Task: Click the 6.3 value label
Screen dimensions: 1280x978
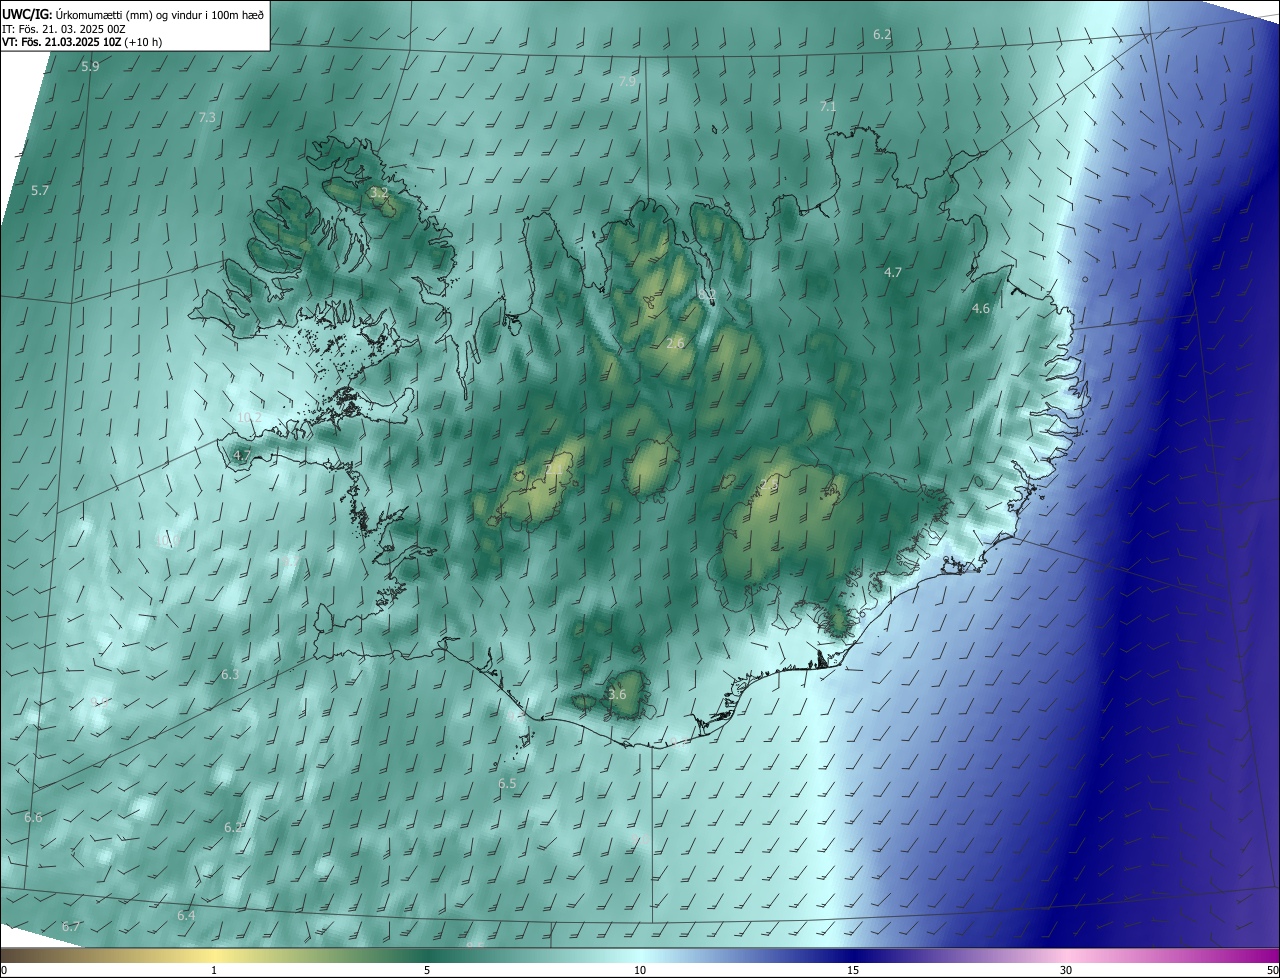Action: coord(230,675)
